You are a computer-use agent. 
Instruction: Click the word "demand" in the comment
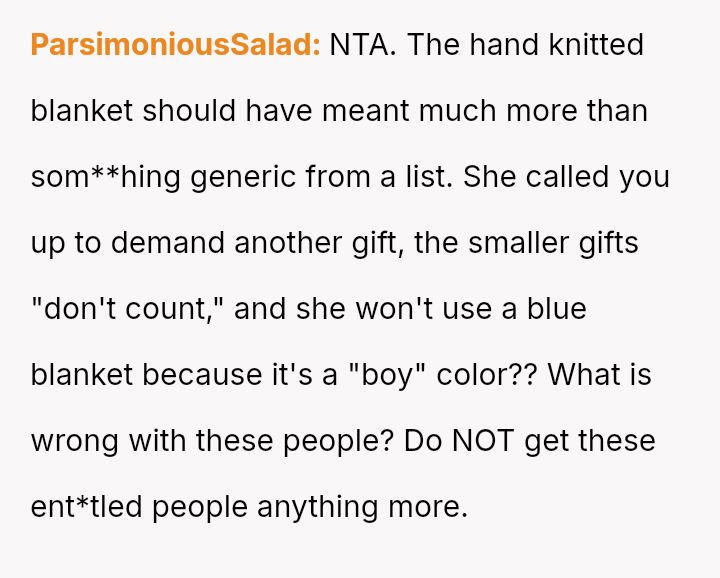[x=168, y=243]
